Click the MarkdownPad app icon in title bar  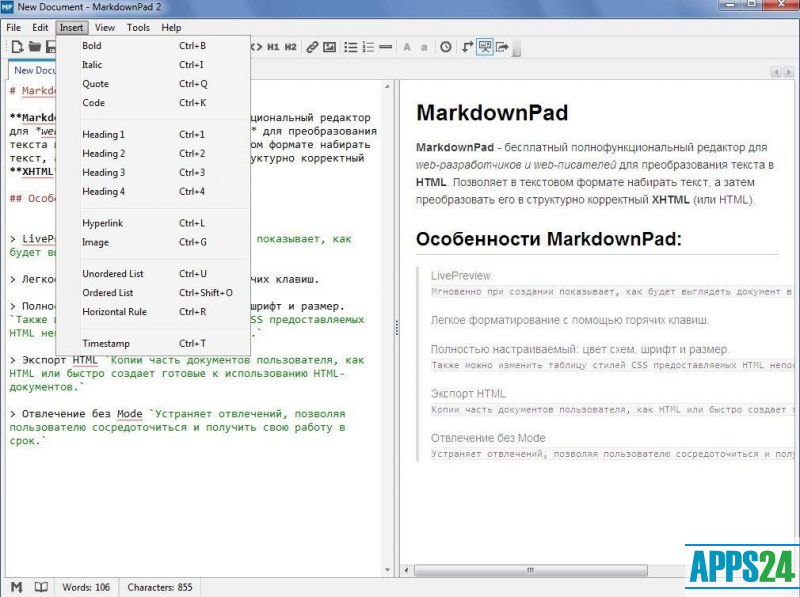7,7
